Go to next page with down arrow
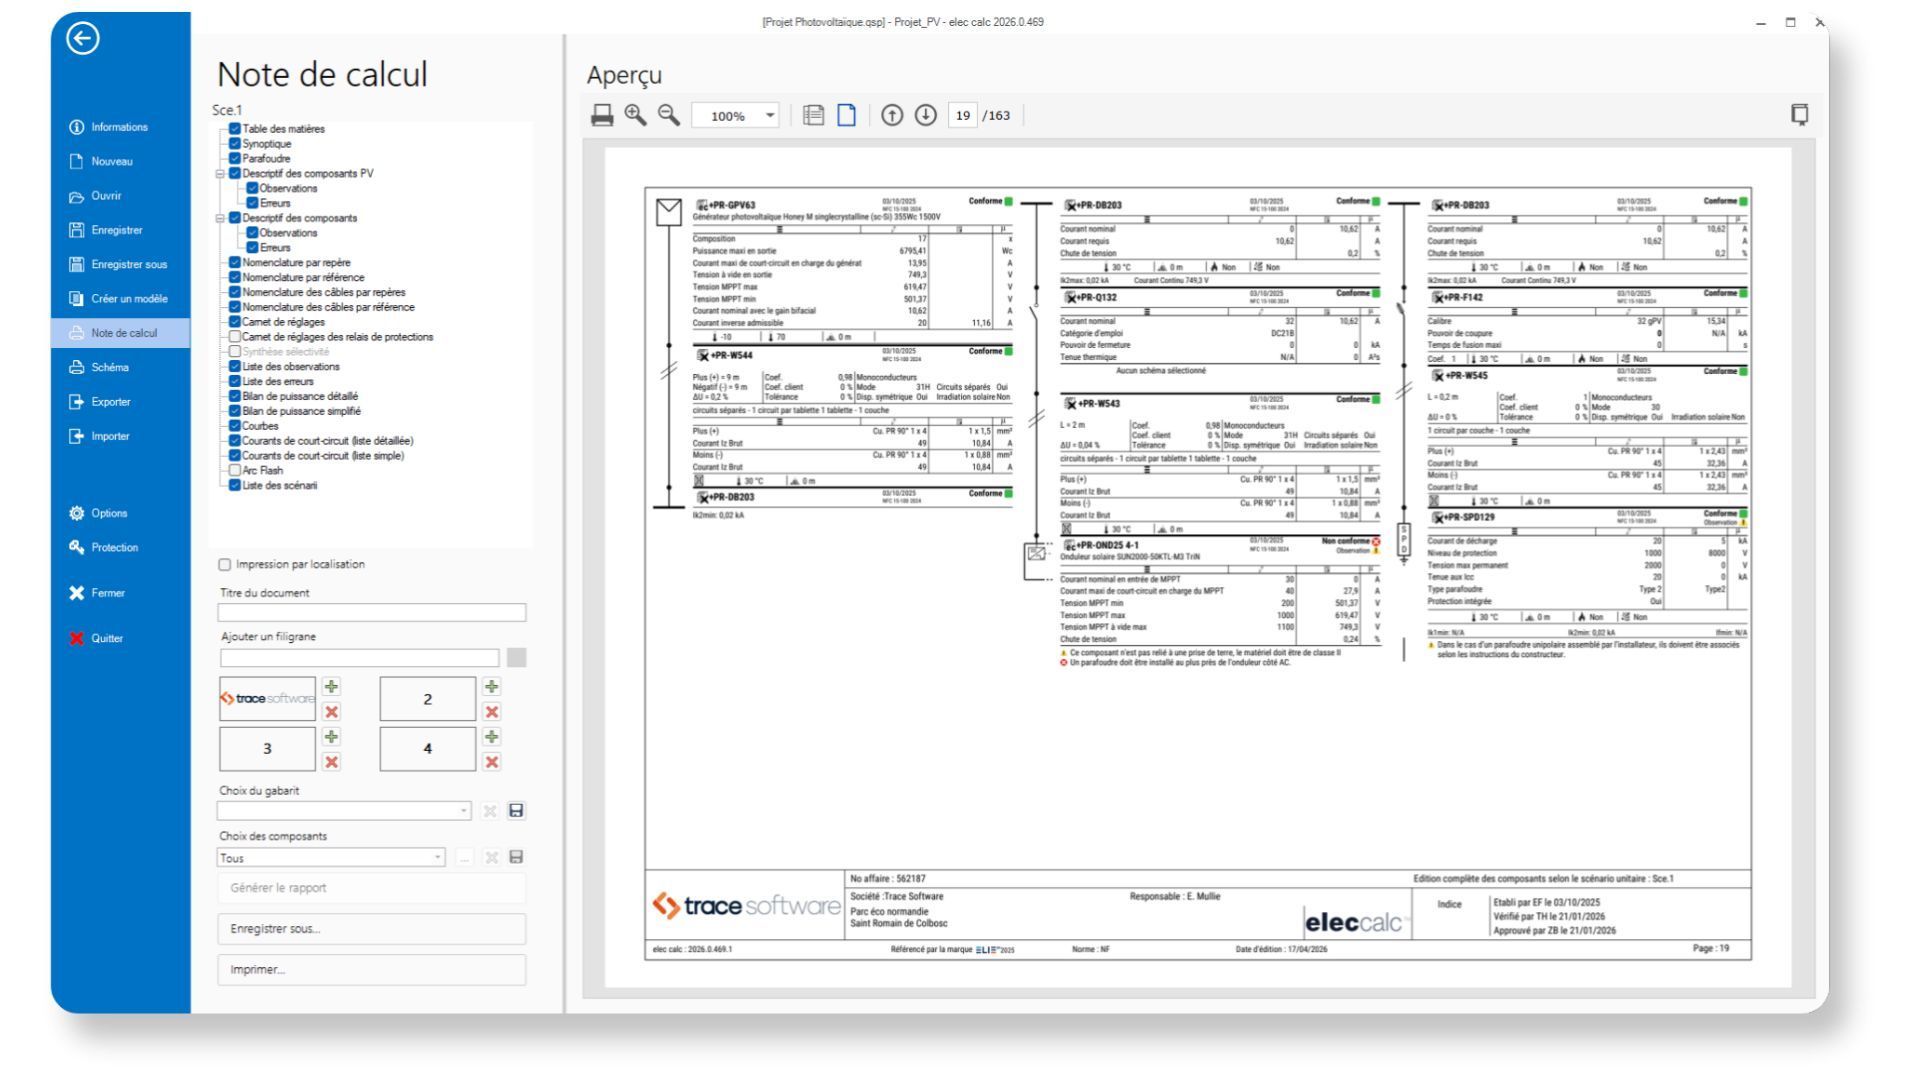 point(924,116)
